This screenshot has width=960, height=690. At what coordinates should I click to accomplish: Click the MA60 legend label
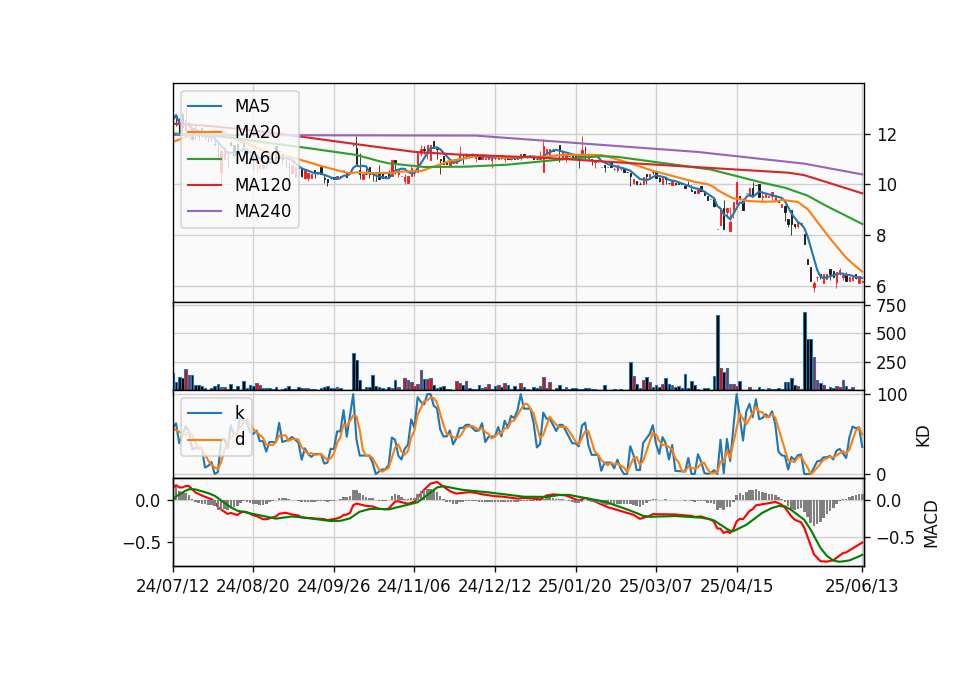coord(258,158)
